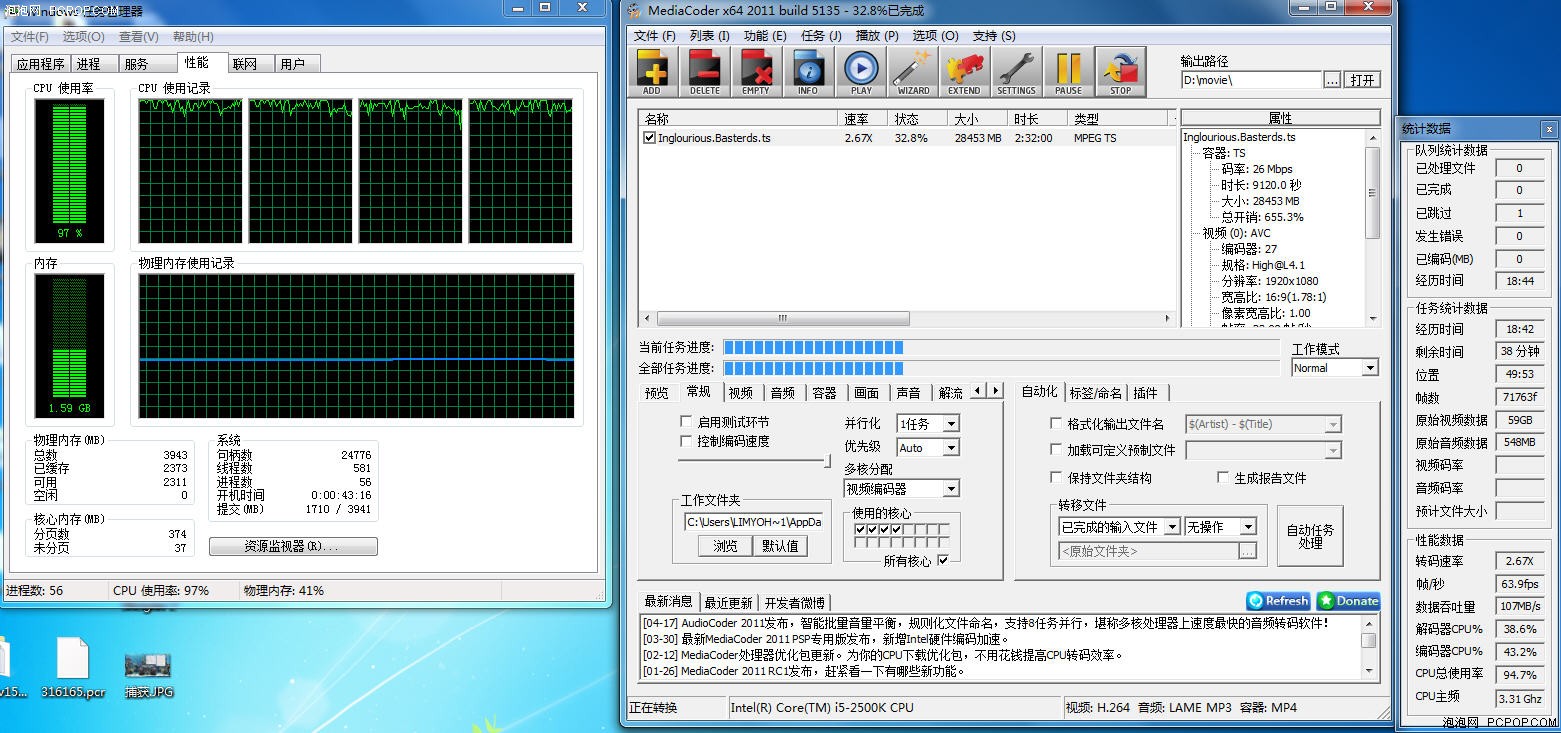The width and height of the screenshot is (1561, 733).
Task: Enable the 格式化输出文件名 checkbox
Action: (x=1057, y=423)
